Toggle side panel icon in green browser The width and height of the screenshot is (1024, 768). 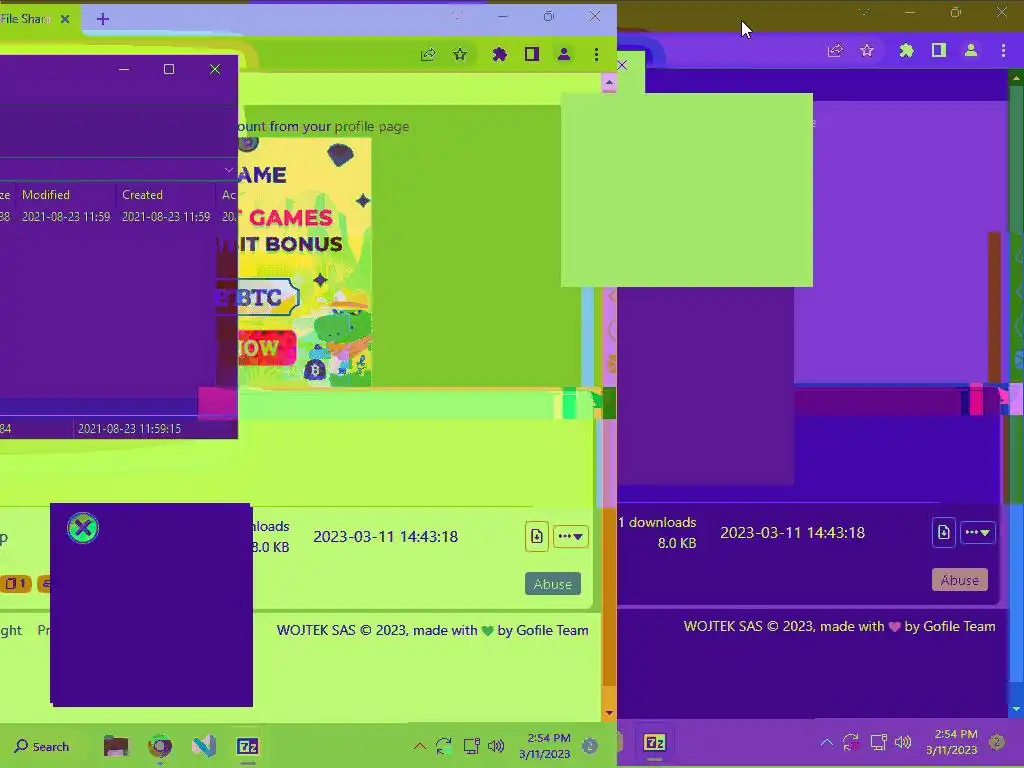pos(532,54)
